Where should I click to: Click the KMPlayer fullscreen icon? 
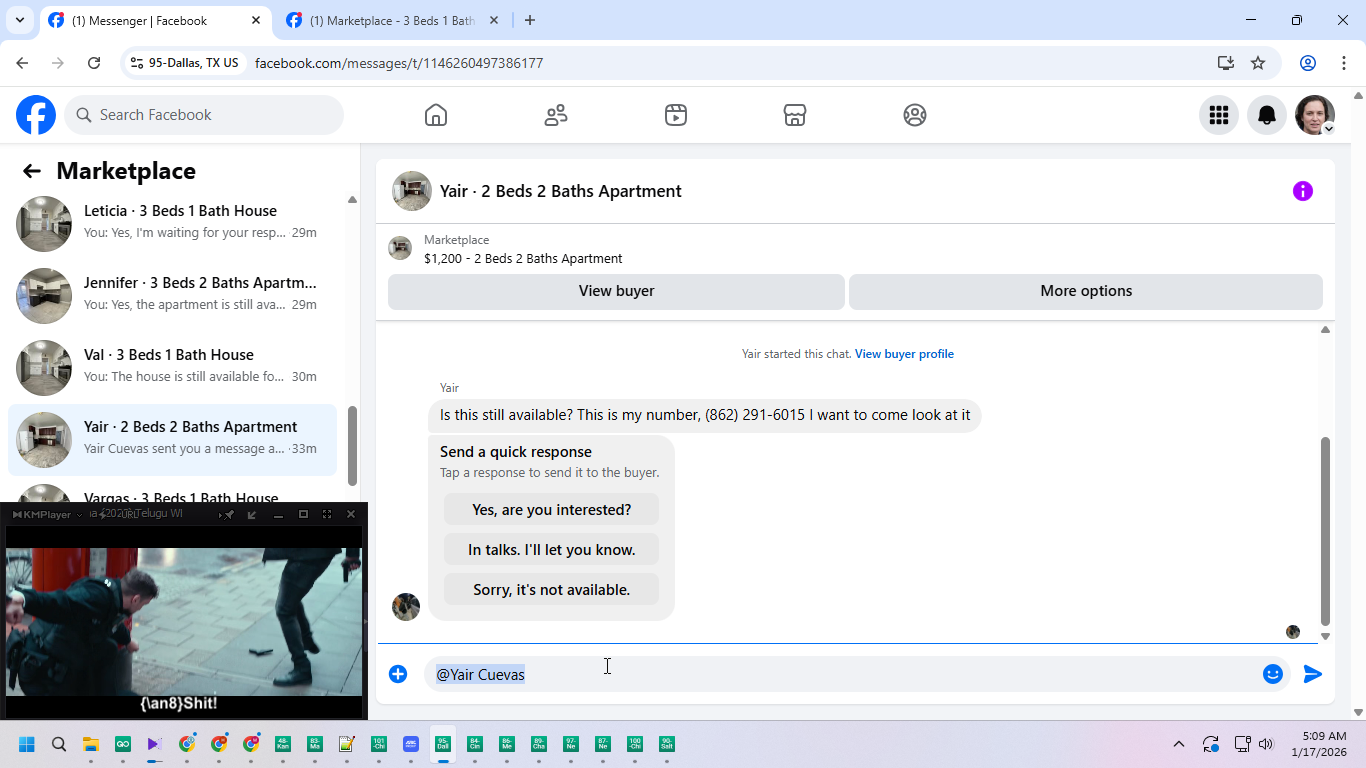(x=327, y=514)
